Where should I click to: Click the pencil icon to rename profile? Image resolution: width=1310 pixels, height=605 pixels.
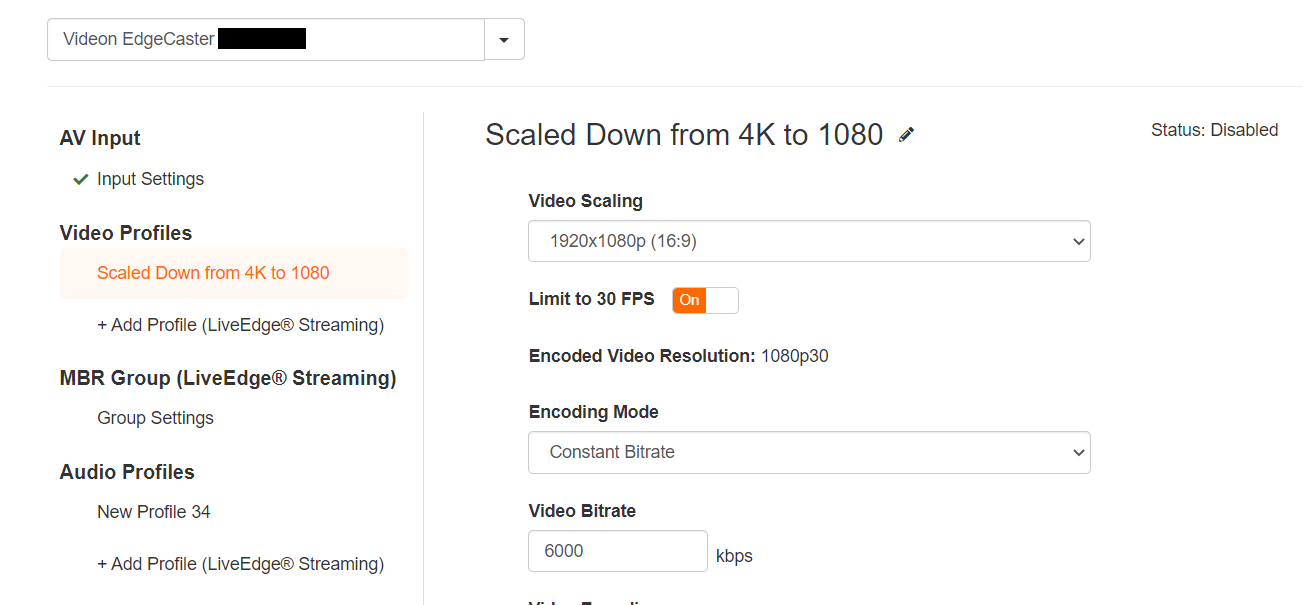pyautogui.click(x=906, y=135)
